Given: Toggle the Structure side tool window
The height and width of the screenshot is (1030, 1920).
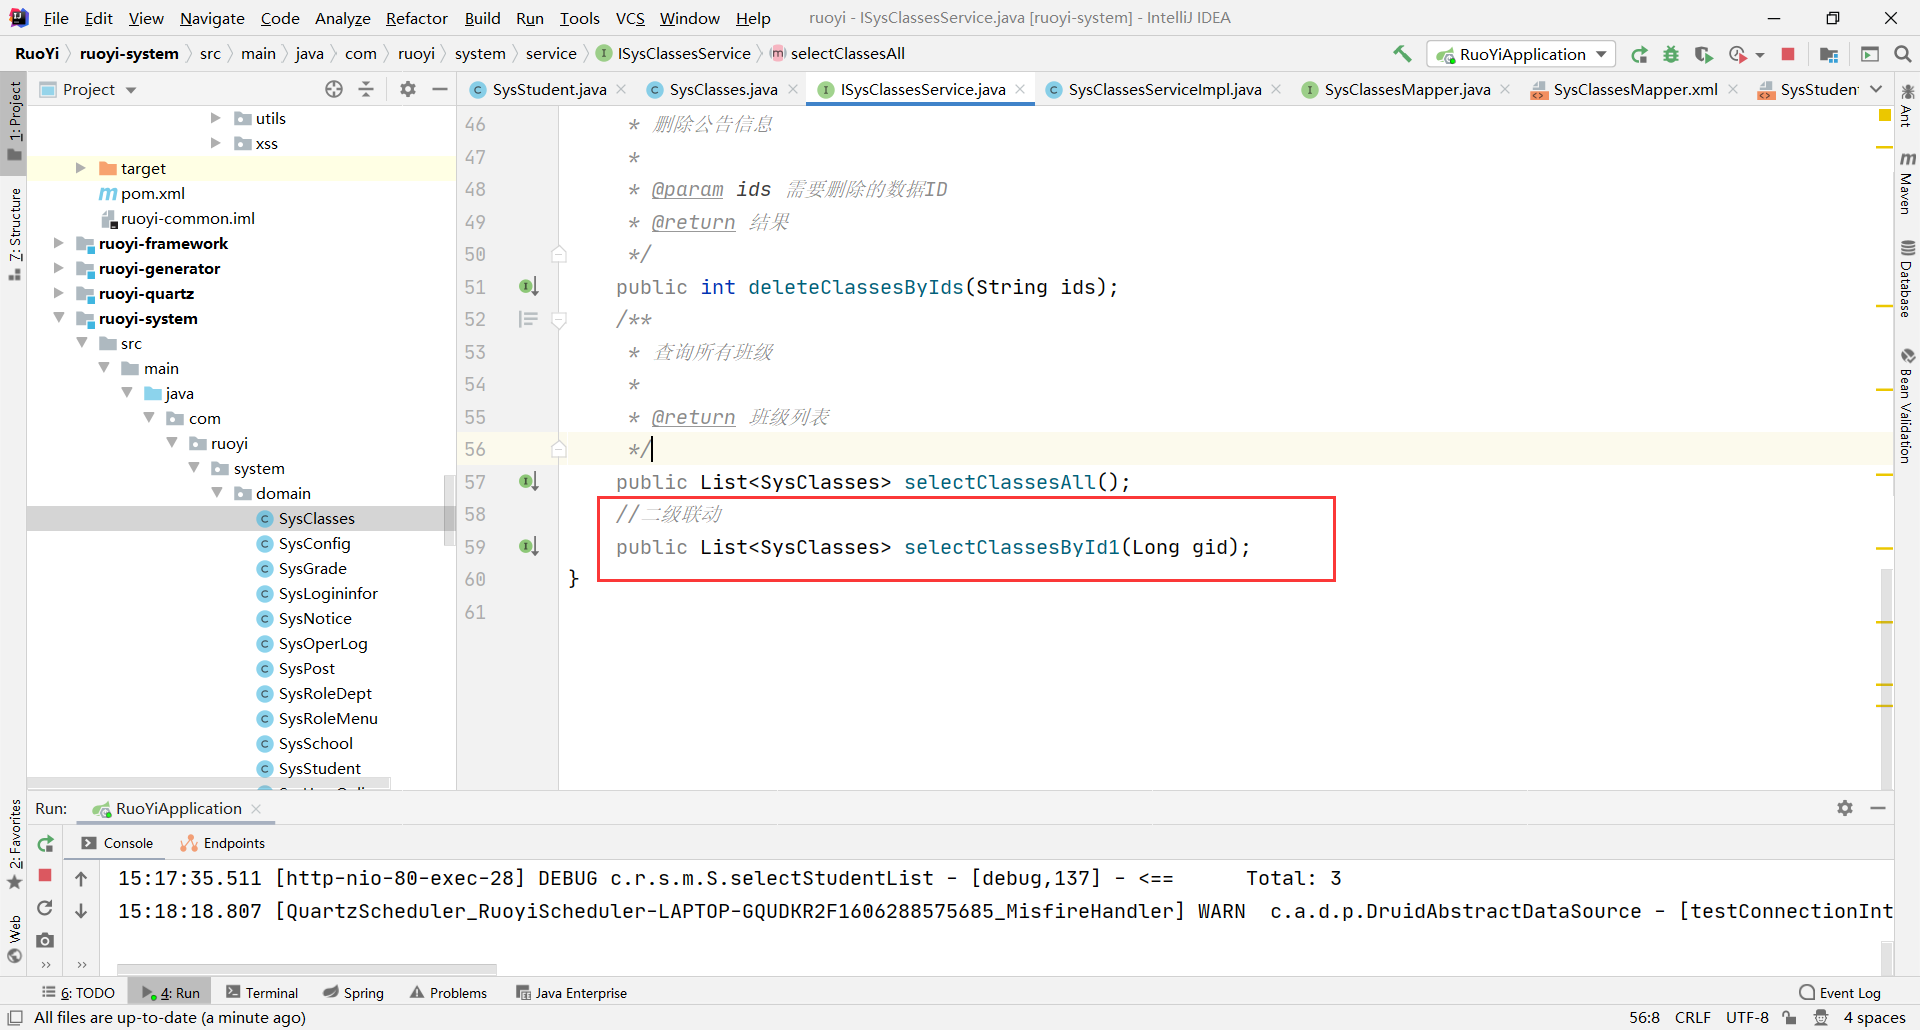Looking at the screenshot, I should (14, 233).
